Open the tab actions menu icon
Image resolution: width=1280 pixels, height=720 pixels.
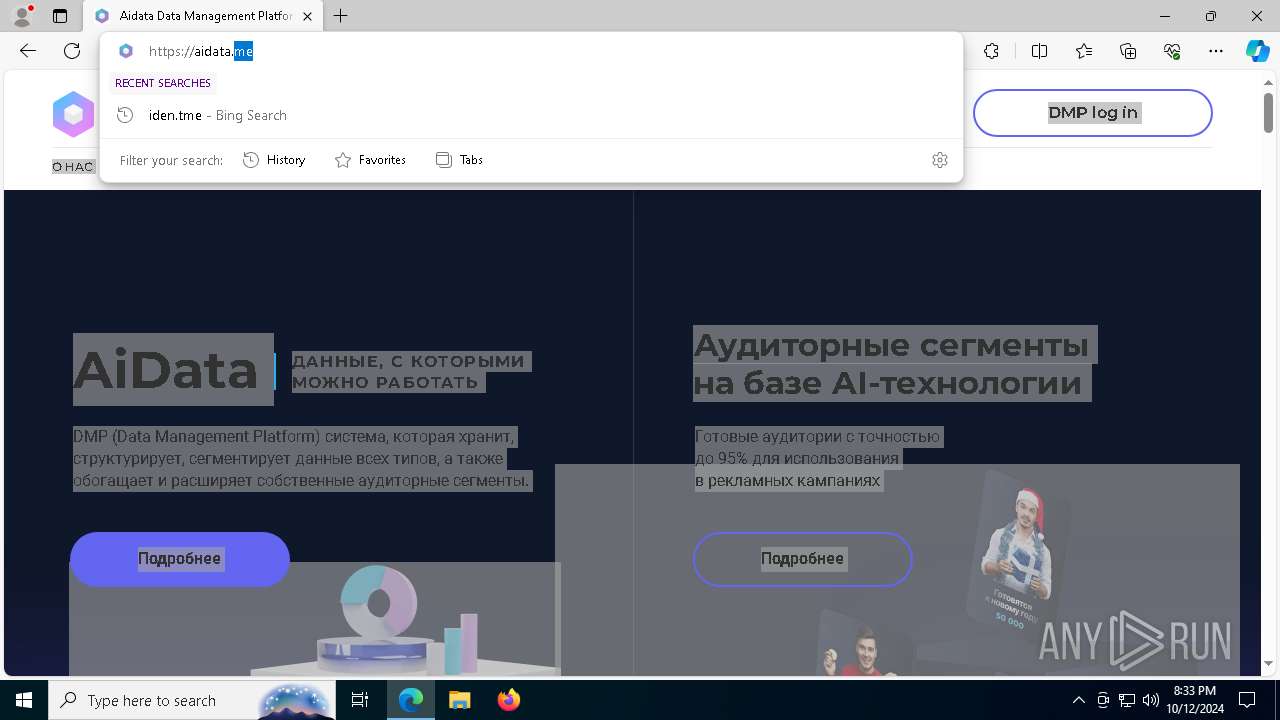60,16
